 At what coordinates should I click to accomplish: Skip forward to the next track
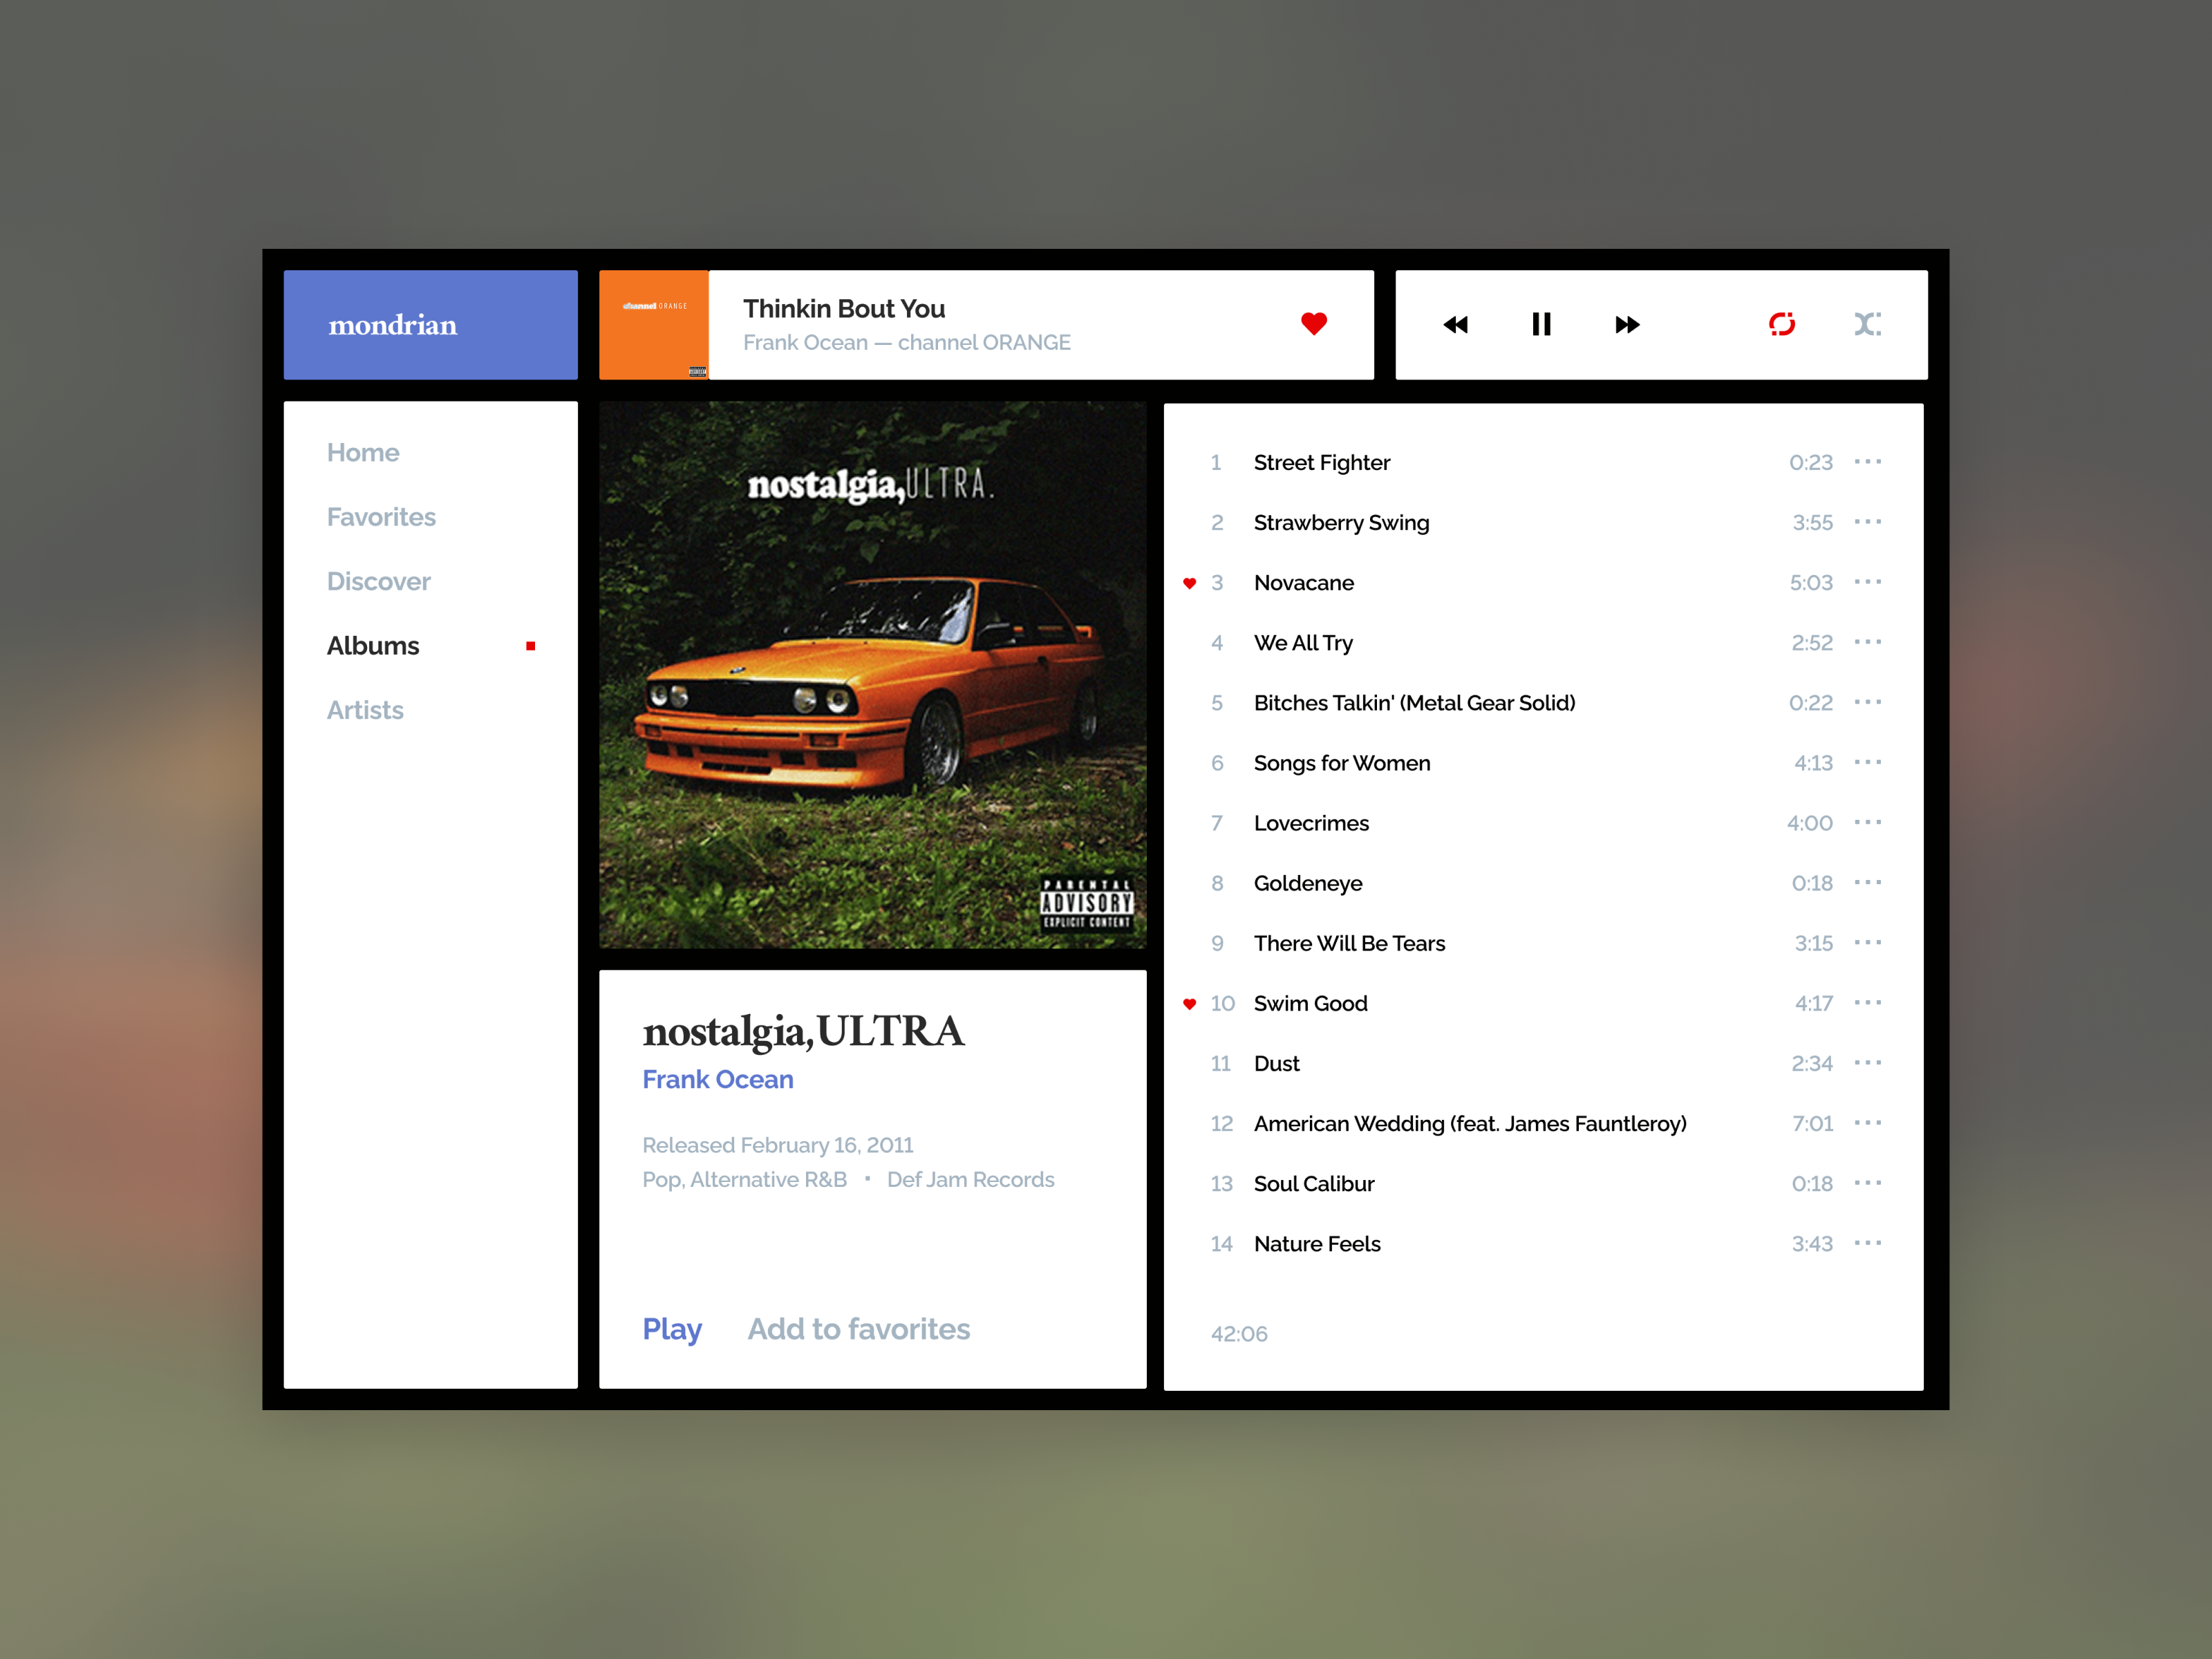[1627, 325]
